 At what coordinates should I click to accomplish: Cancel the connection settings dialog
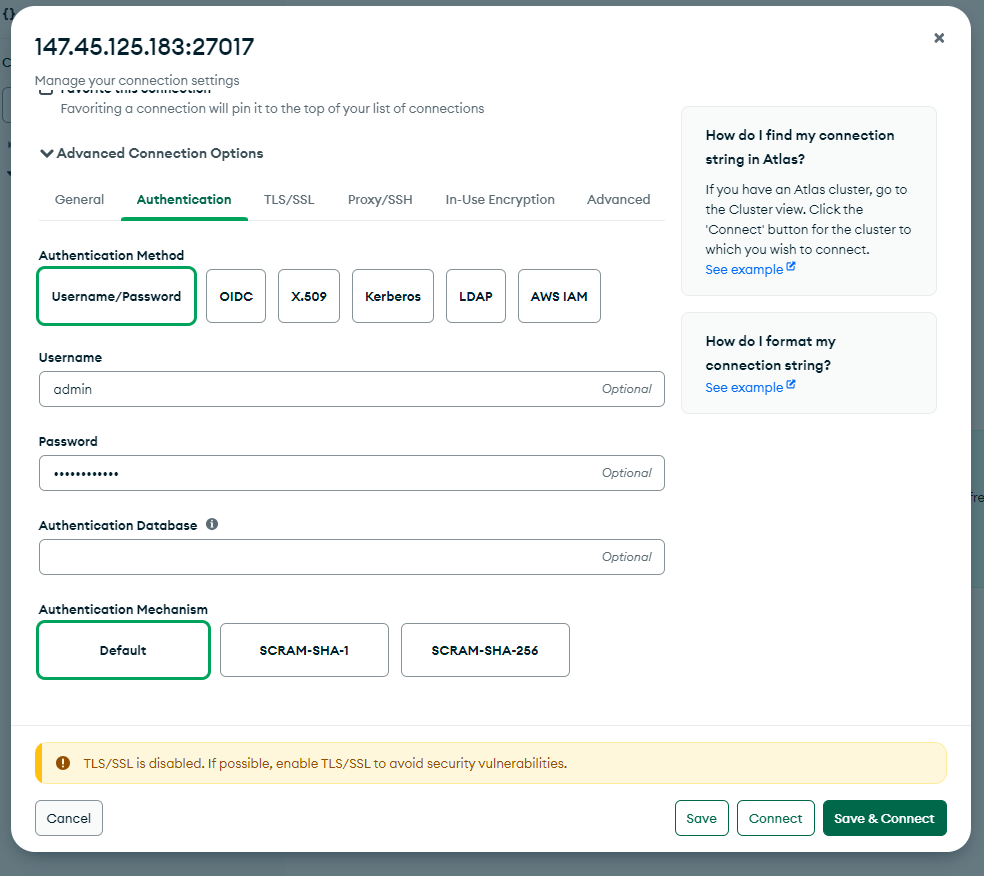pyautogui.click(x=68, y=818)
